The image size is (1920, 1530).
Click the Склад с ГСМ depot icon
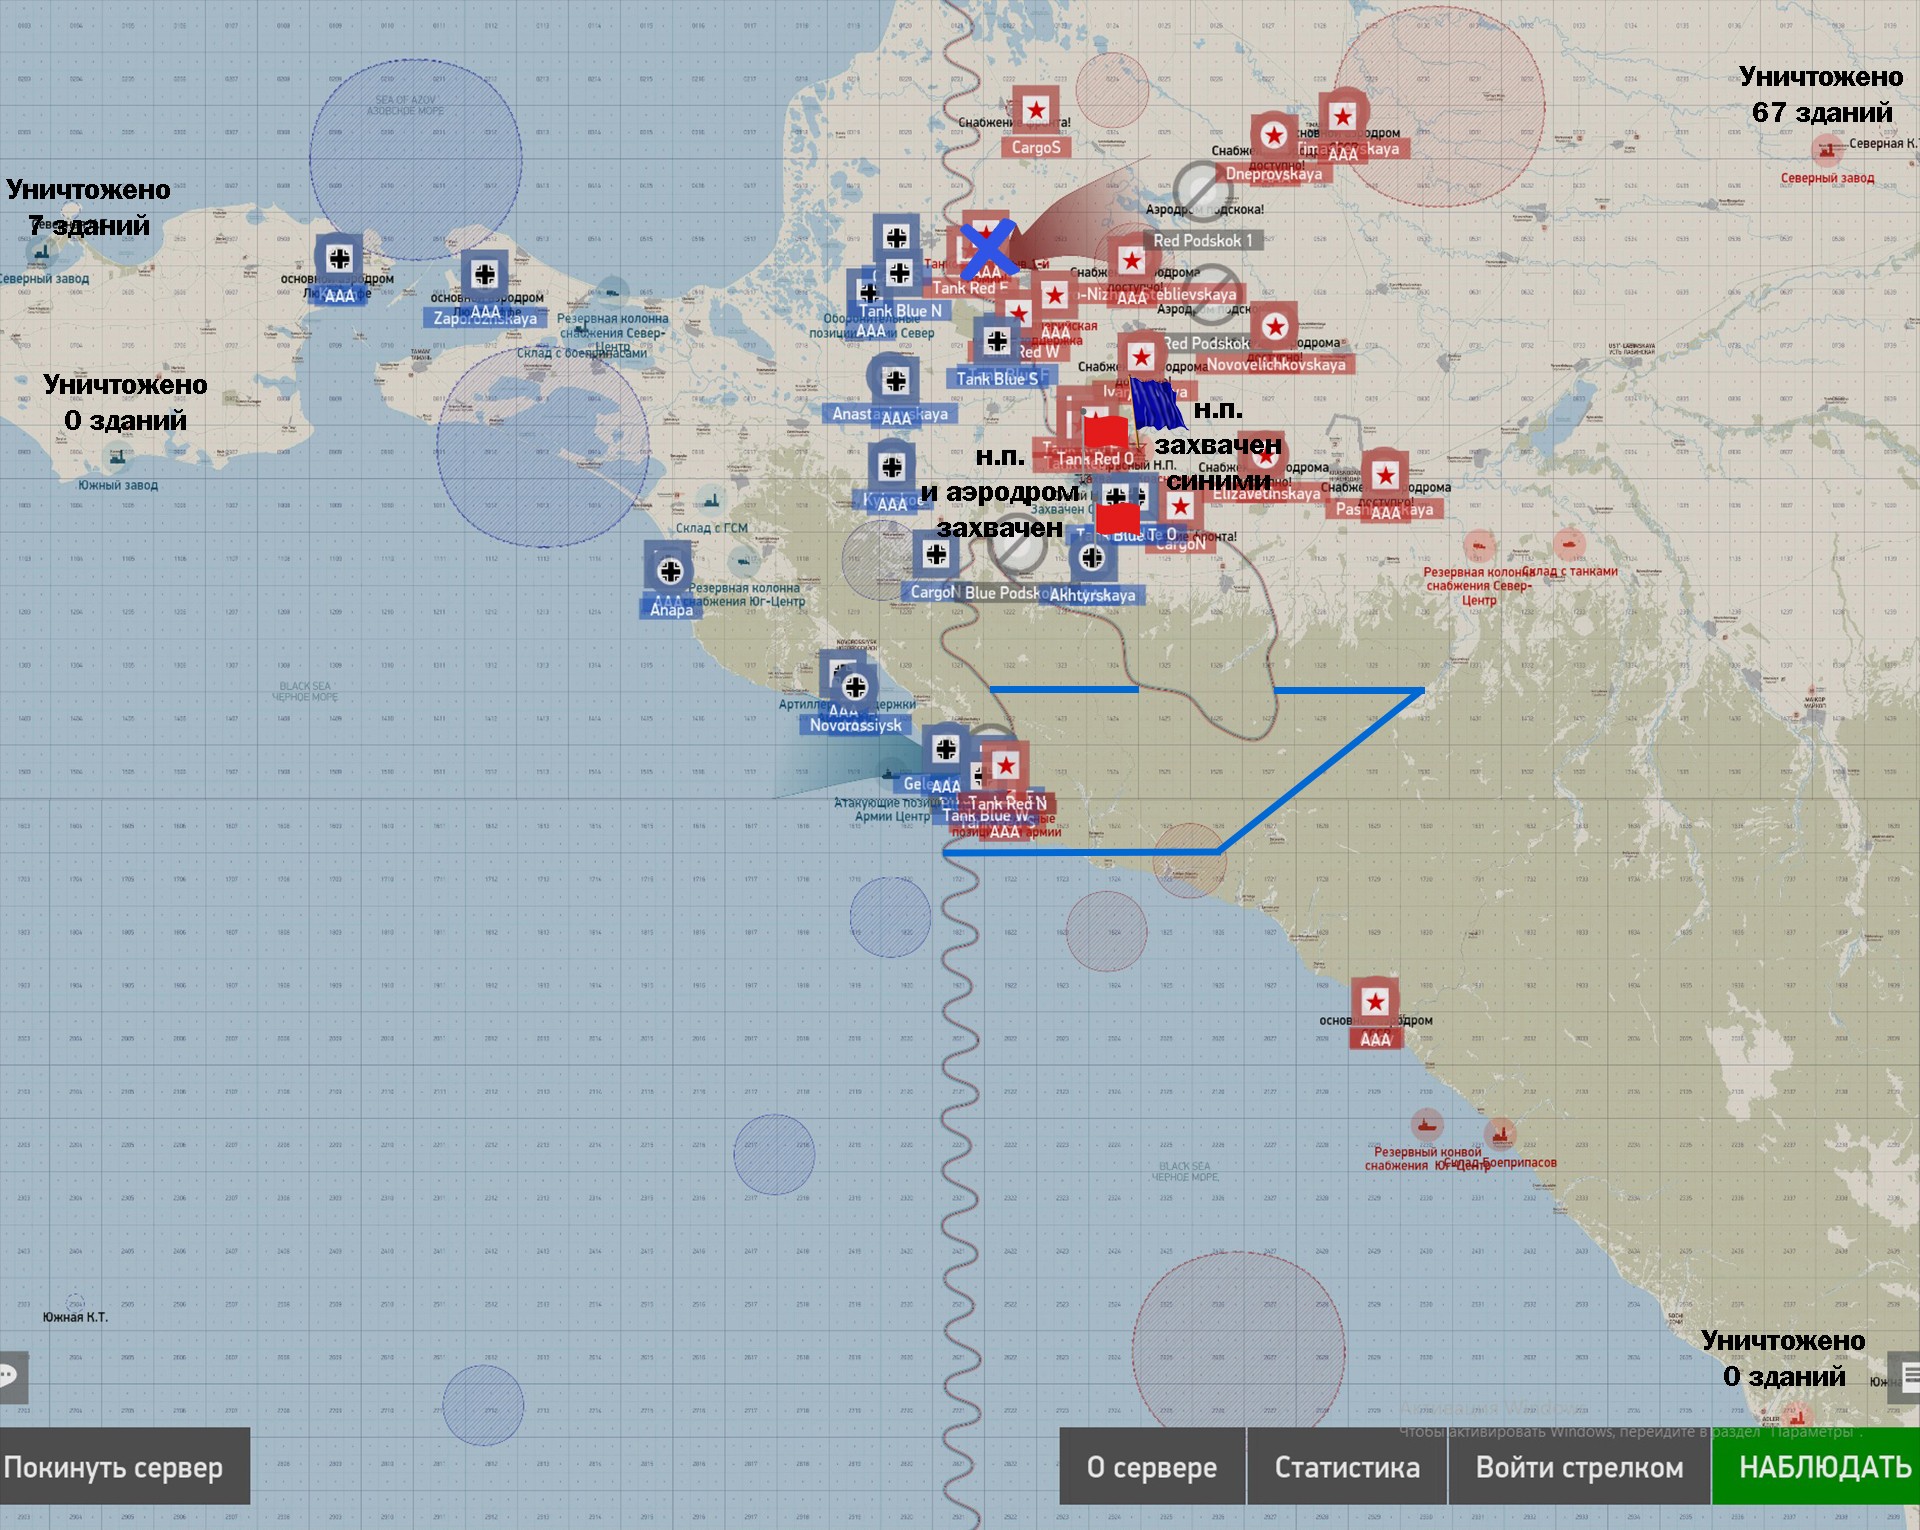tap(711, 499)
